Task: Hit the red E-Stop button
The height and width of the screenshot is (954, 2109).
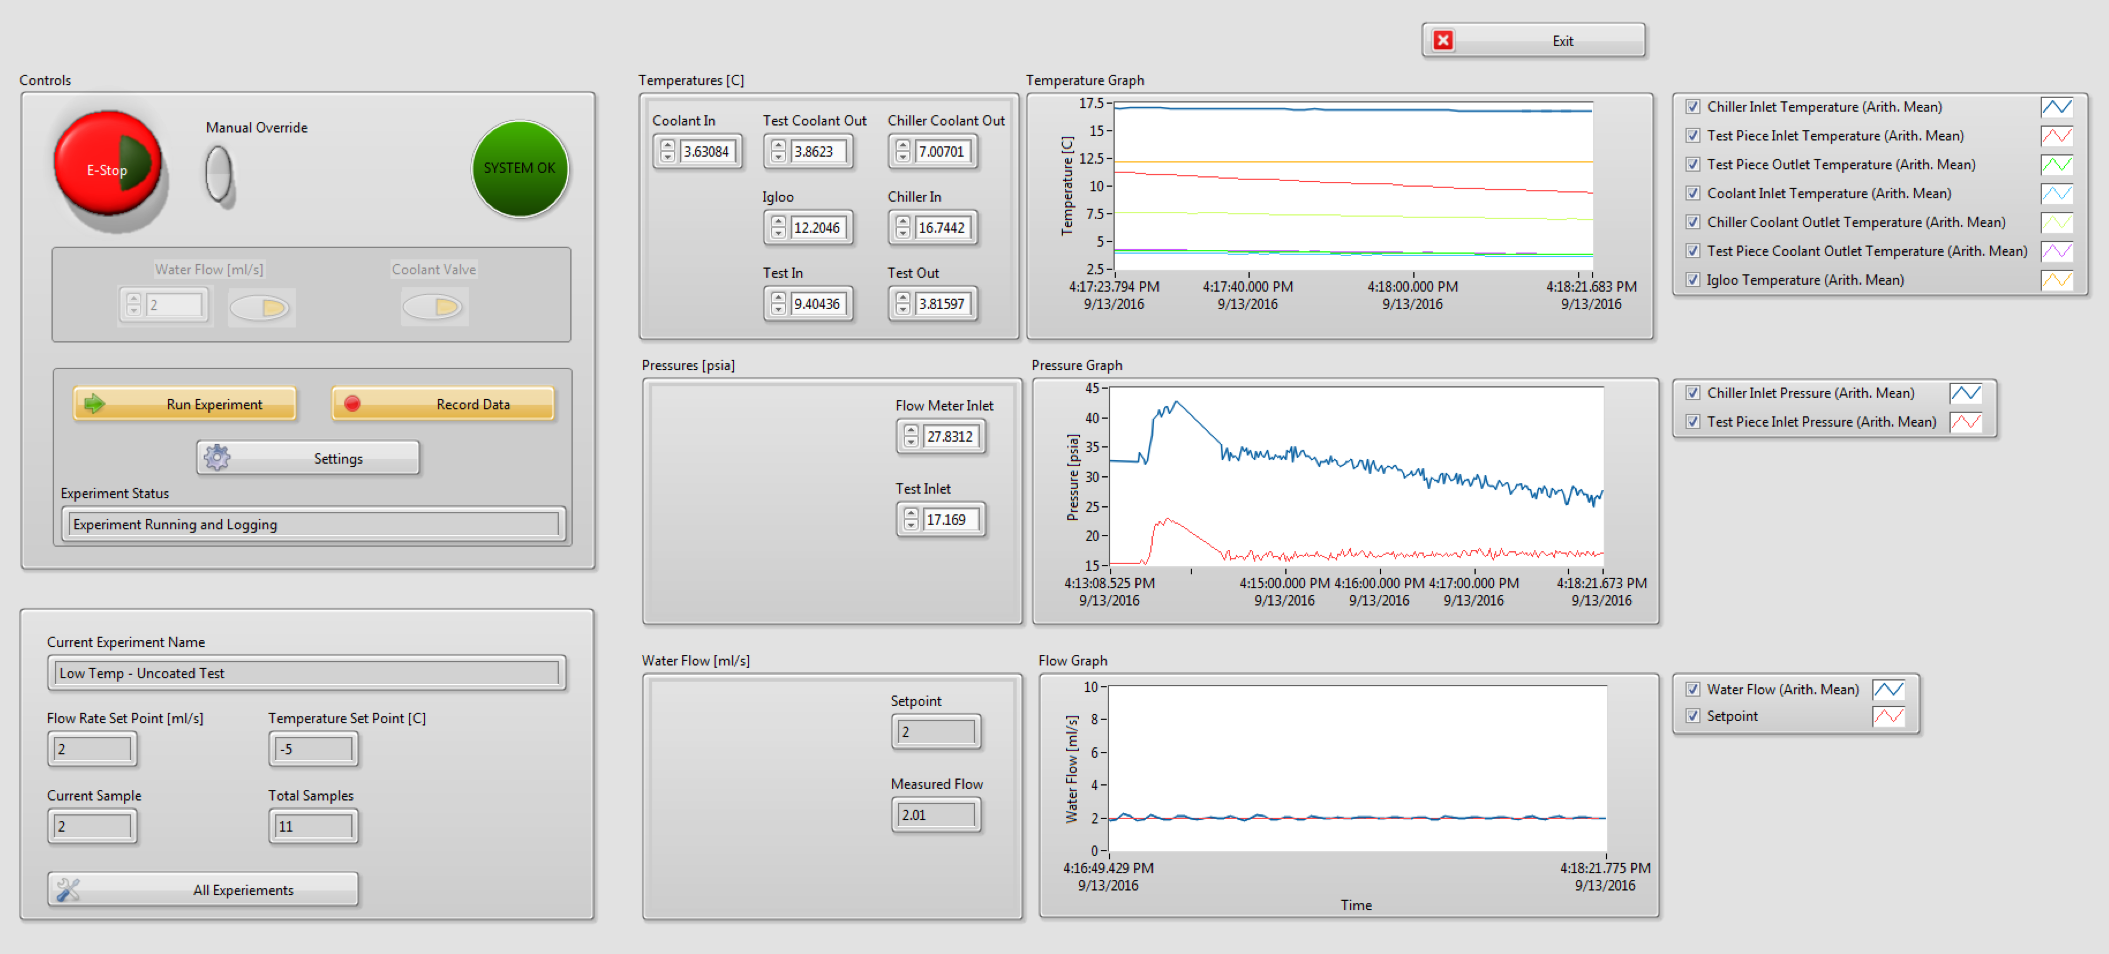Action: pos(108,165)
